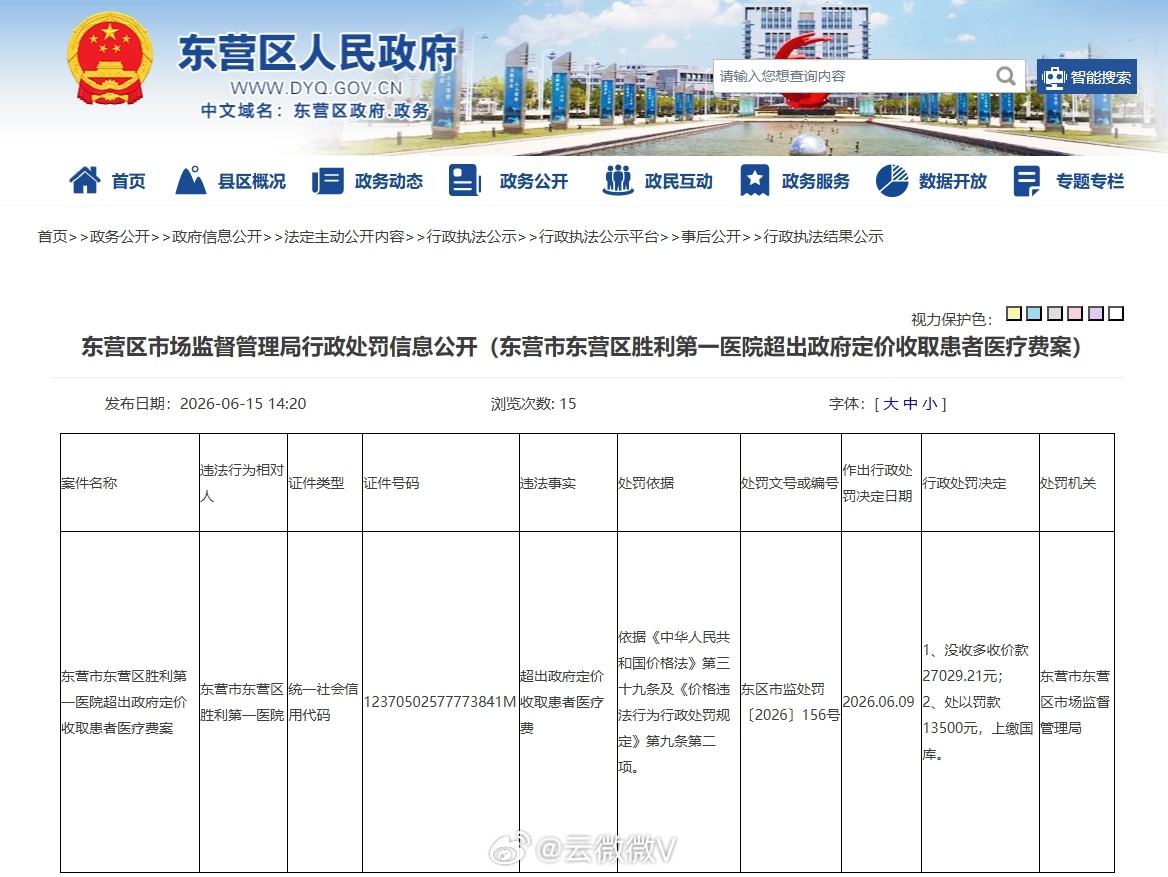Click the 东营市东营区市场监督管理局 cell
Viewport: 1168px width, 877px height.
pyautogui.click(x=1075, y=702)
